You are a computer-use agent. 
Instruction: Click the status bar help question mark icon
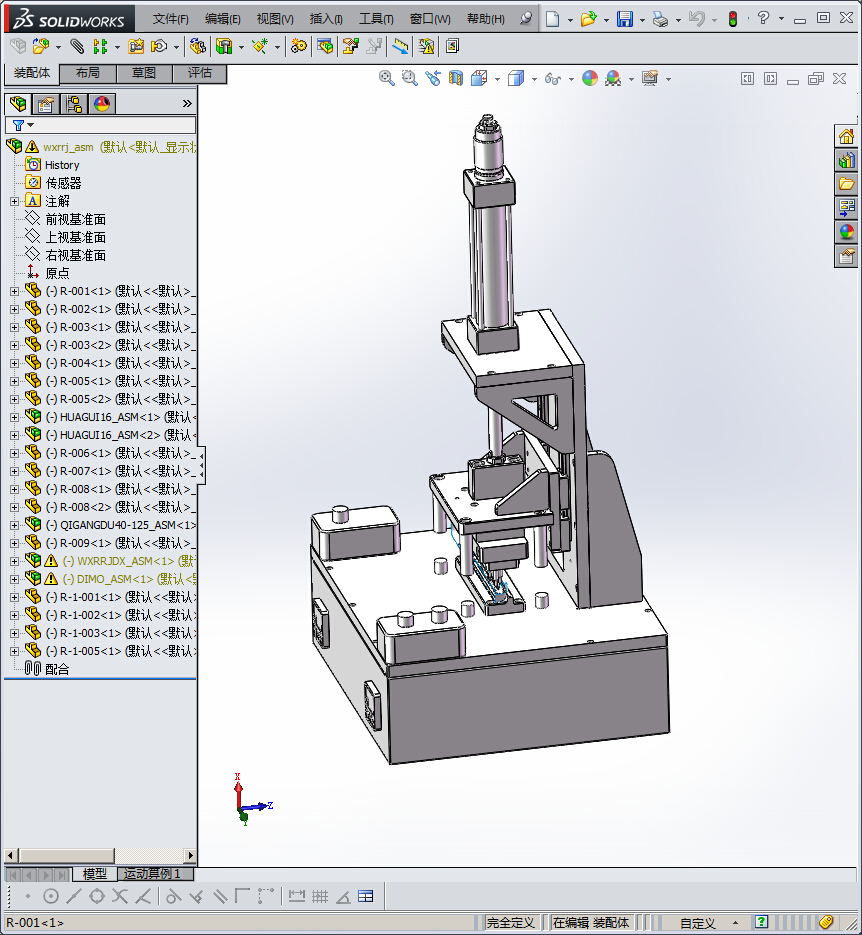(761, 922)
